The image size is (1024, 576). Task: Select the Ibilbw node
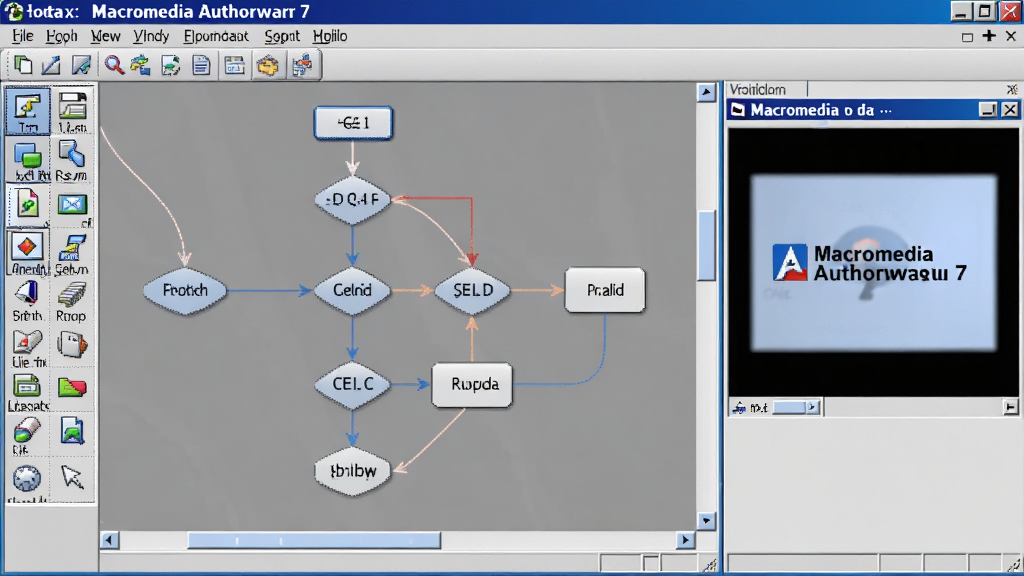[x=353, y=471]
